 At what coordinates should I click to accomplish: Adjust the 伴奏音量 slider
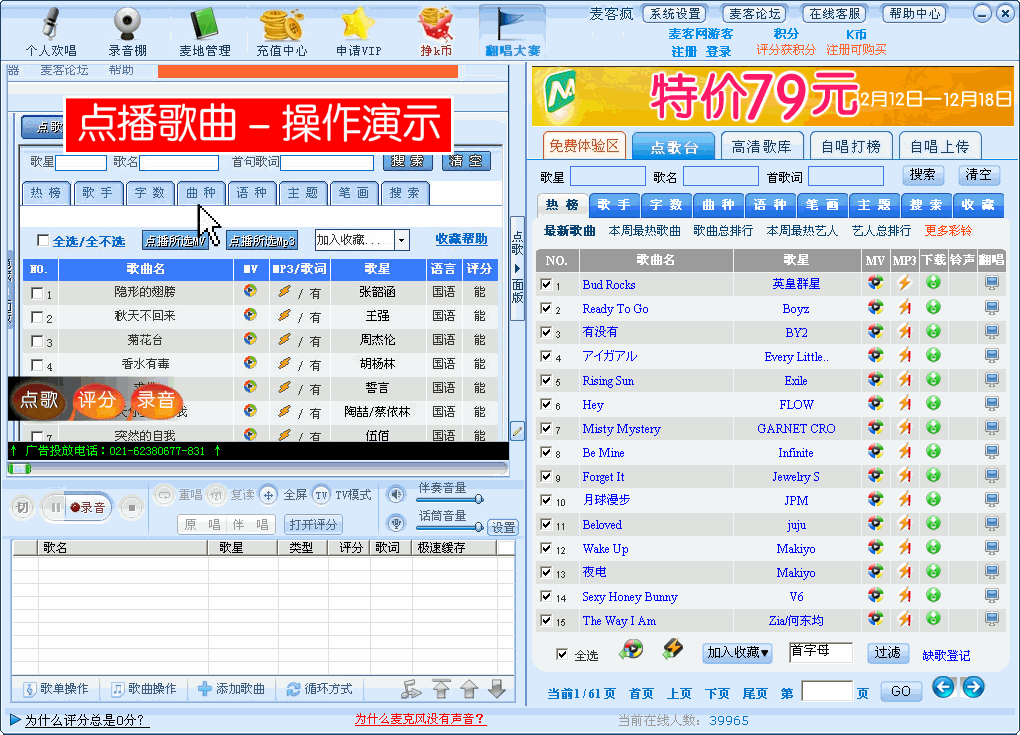(x=478, y=498)
